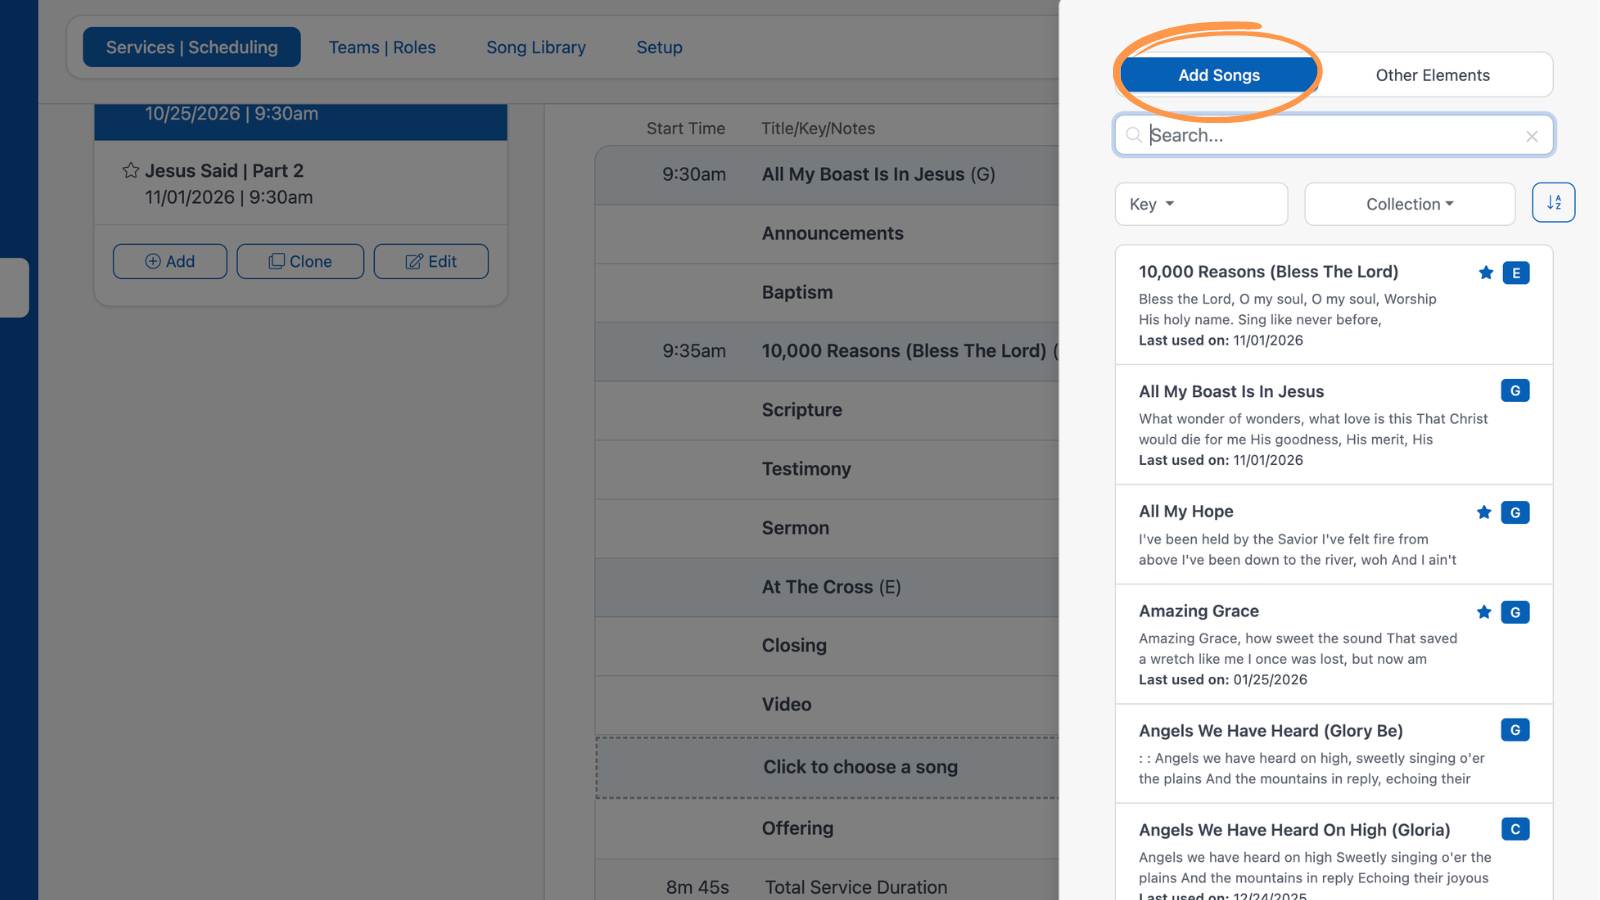Image resolution: width=1600 pixels, height=900 pixels.
Task: Click the G key badge on Amazing Grace
Action: click(1515, 612)
